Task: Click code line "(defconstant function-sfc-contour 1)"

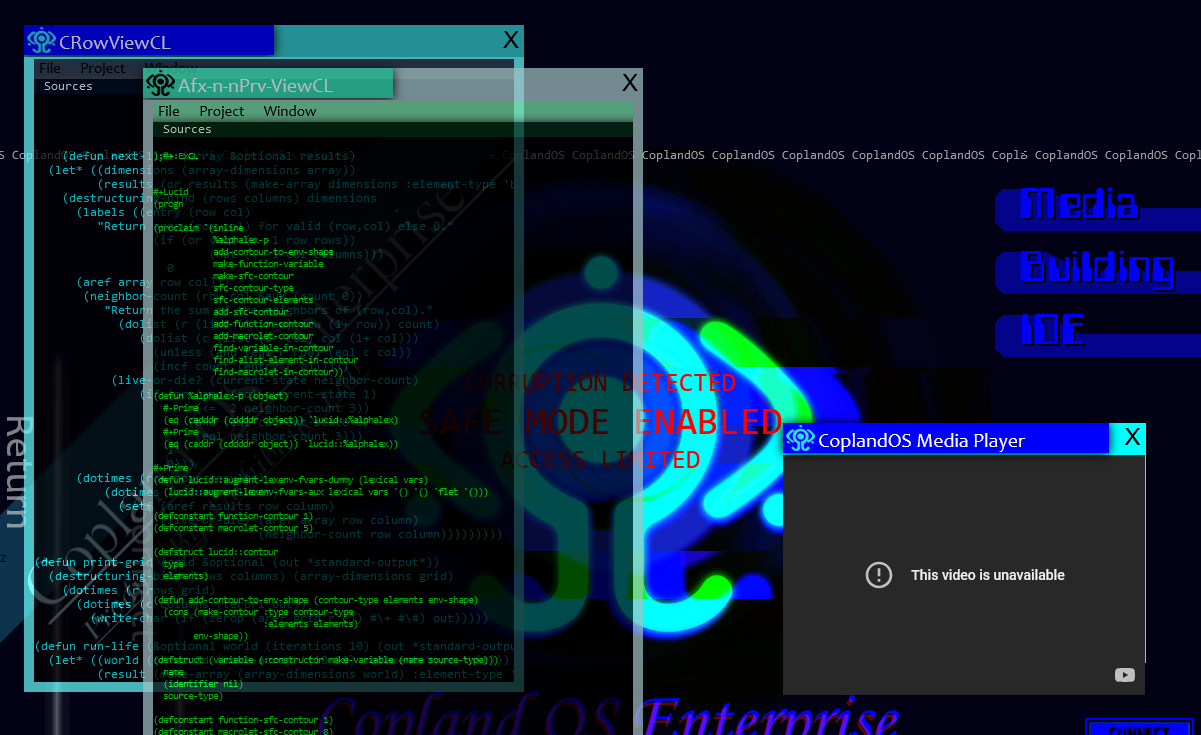Action: pyautogui.click(x=243, y=720)
